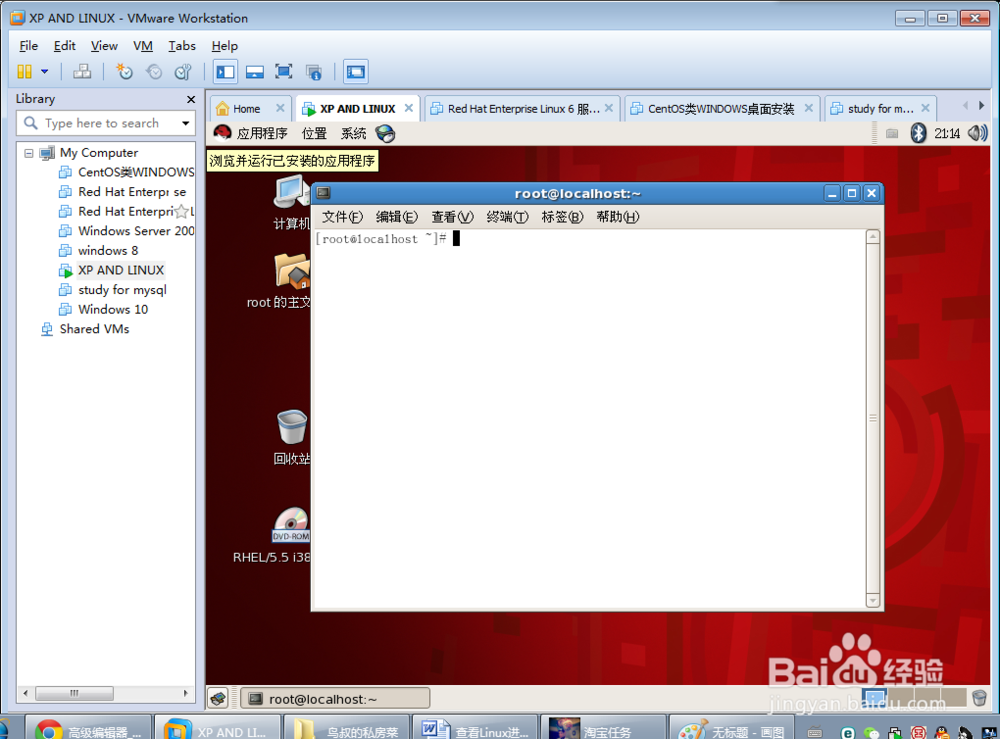Open terminal 标签(B) menu

[562, 217]
